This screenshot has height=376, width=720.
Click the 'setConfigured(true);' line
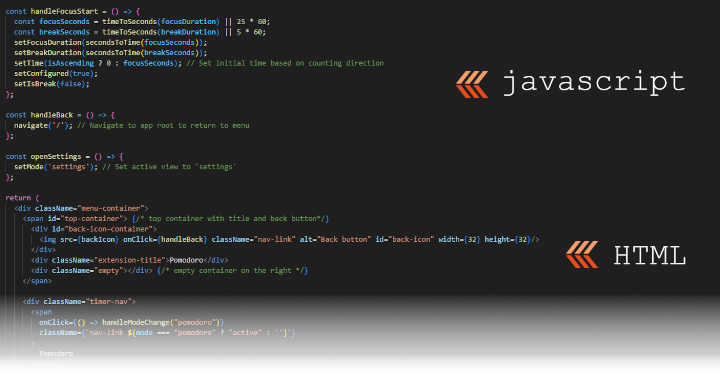point(56,73)
